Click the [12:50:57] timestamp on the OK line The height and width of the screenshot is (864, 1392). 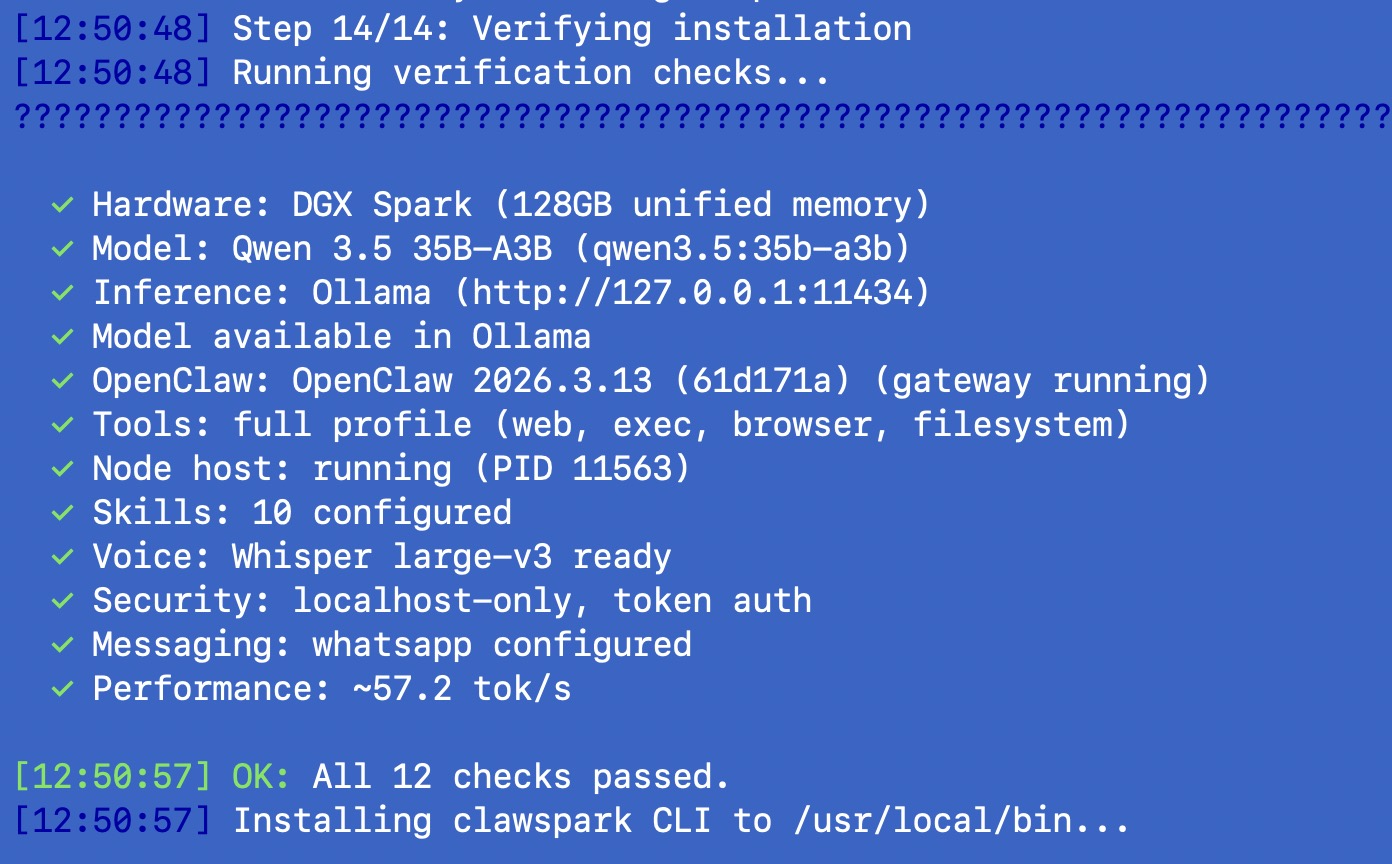[113, 777]
